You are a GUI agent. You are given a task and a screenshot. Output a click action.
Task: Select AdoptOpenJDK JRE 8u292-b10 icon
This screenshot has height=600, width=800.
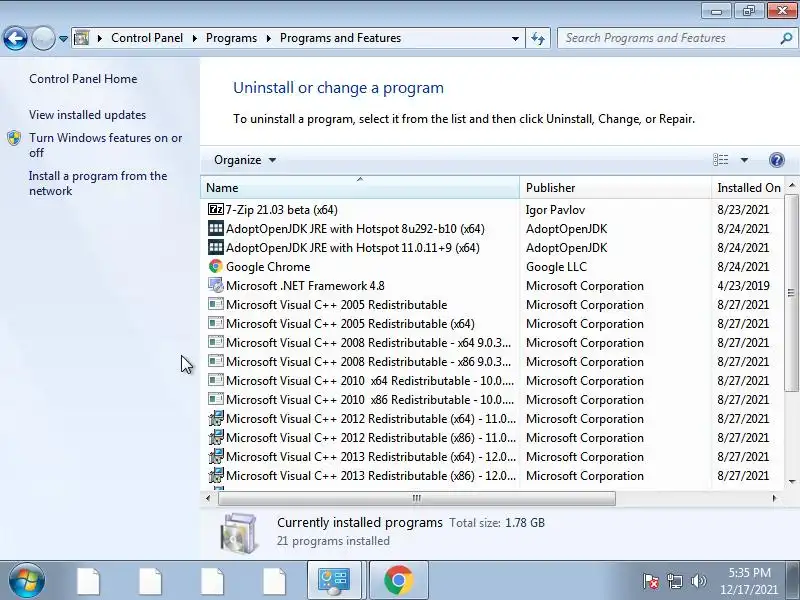pos(216,229)
